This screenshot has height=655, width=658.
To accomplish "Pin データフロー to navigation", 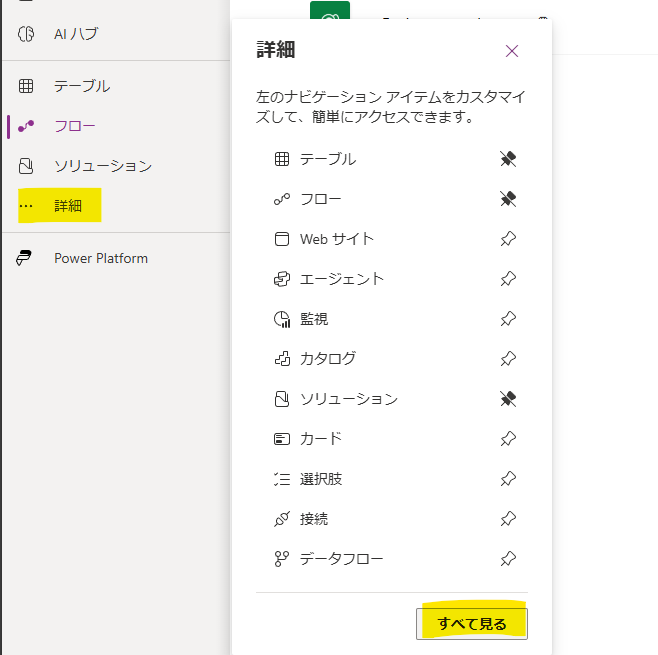I will 508,559.
